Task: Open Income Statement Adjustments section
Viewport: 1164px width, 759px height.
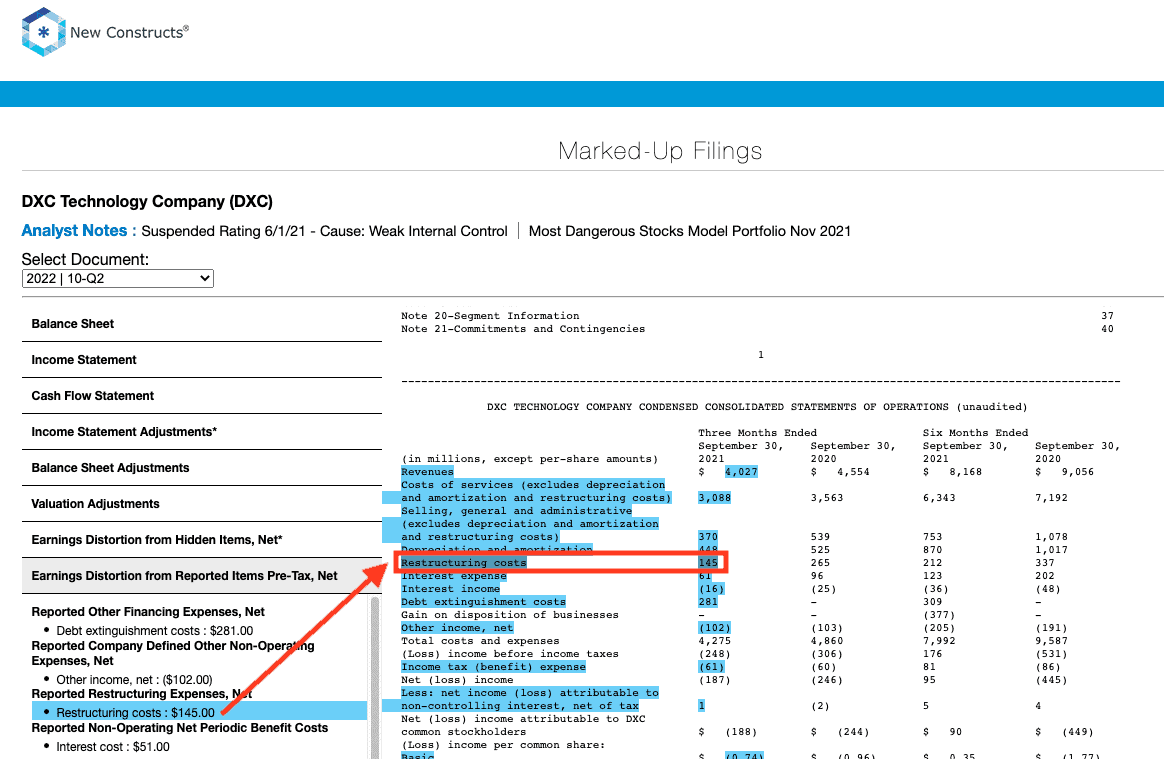Action: 202,431
